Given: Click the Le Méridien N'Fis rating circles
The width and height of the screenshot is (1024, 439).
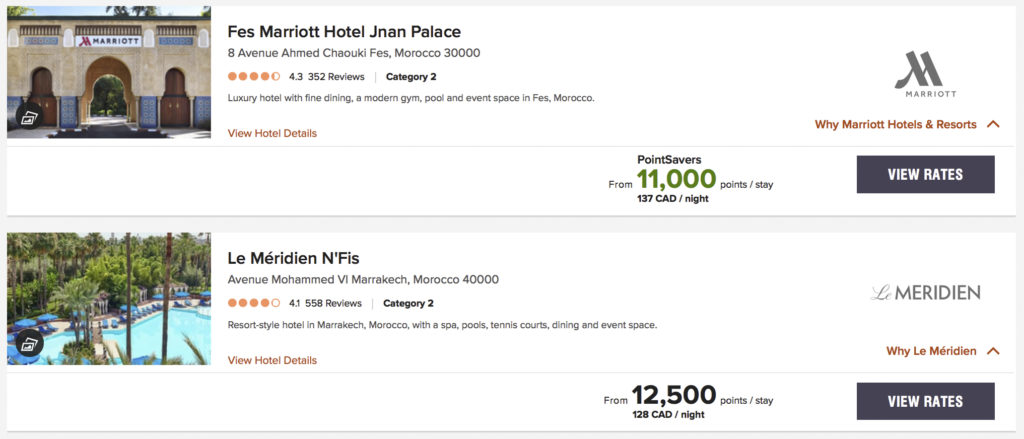Looking at the screenshot, I should [x=254, y=303].
